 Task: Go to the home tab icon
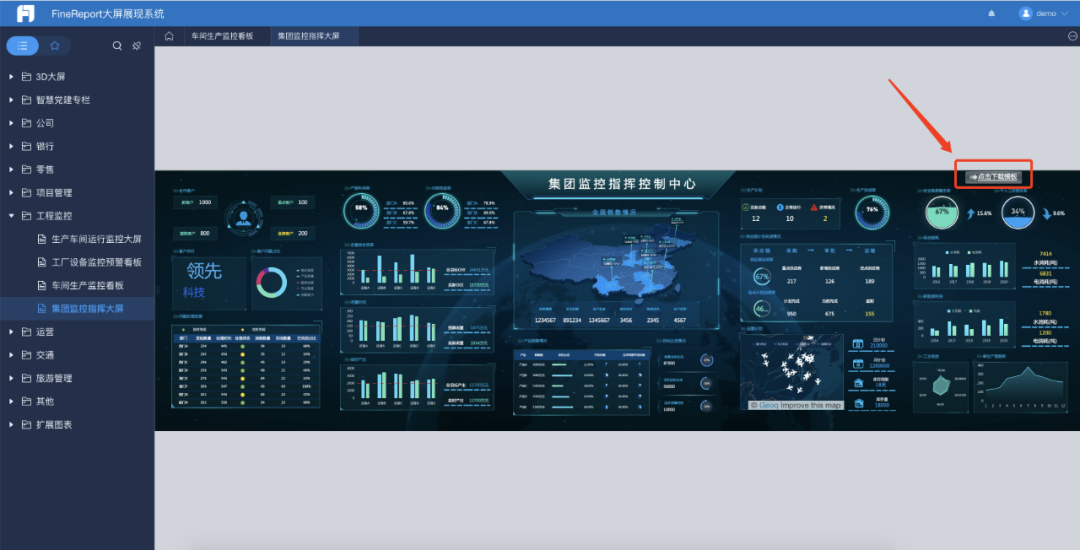tap(169, 36)
